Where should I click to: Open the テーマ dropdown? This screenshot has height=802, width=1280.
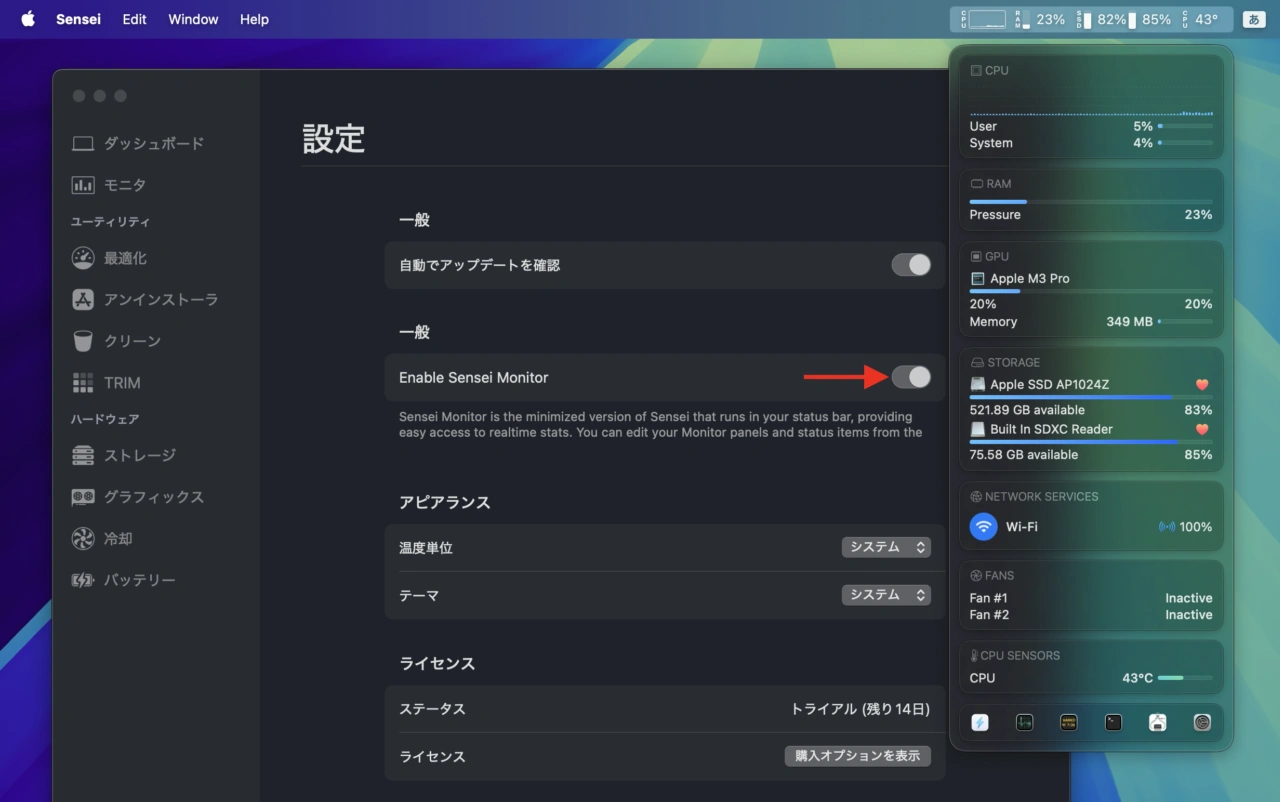(886, 595)
